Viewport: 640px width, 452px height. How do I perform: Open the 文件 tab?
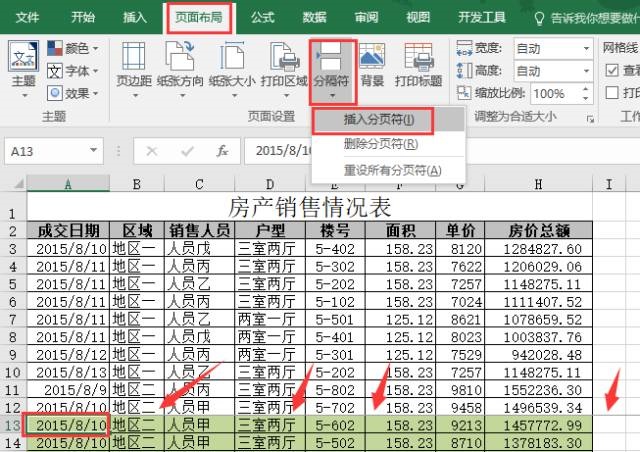coord(27,18)
